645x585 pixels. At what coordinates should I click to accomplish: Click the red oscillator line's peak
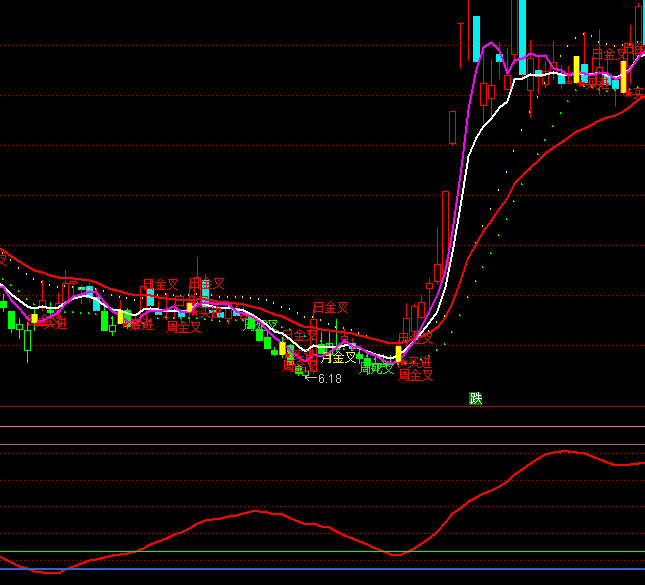[x=565, y=452]
